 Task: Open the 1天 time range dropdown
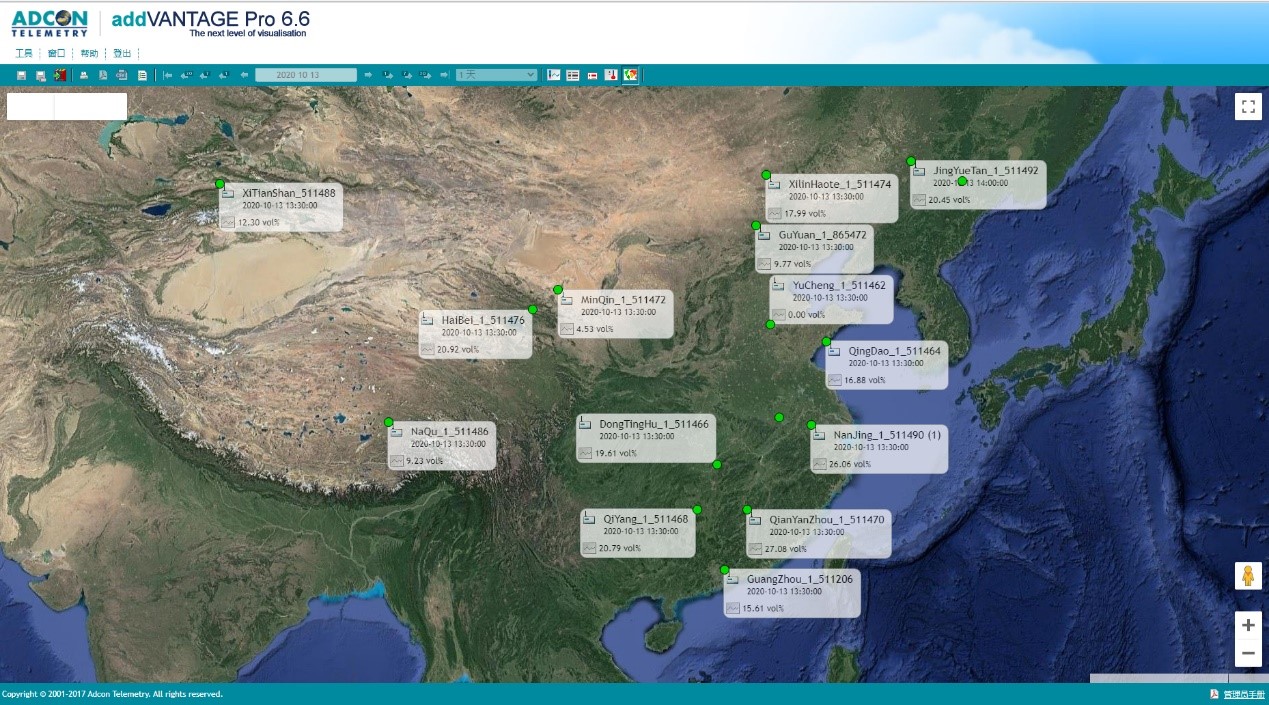(496, 75)
